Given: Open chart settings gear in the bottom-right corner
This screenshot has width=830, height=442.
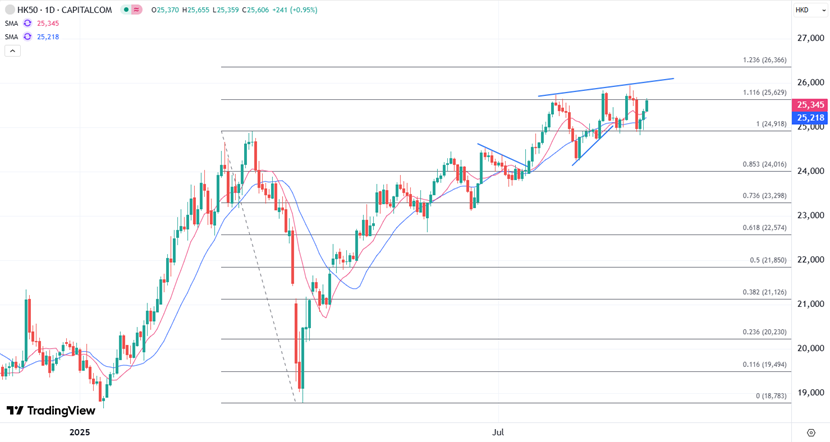Looking at the screenshot, I should [x=811, y=433].
